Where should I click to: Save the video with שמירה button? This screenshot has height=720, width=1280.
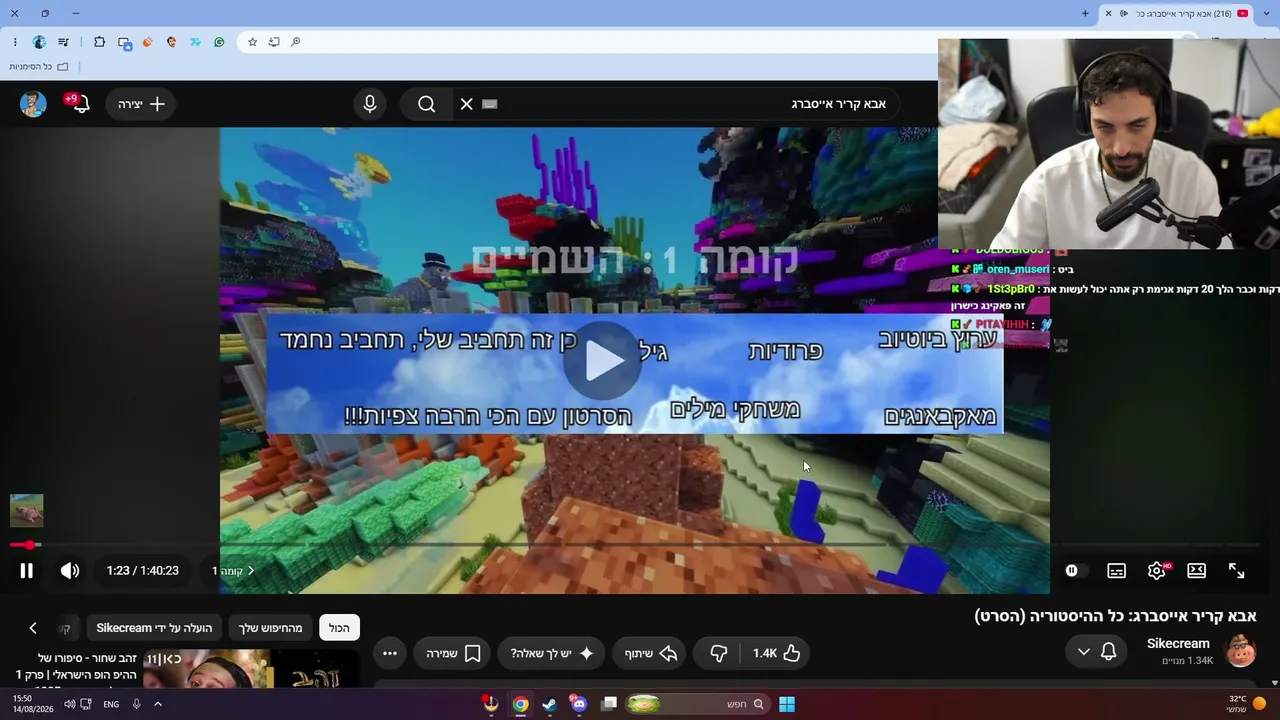pyautogui.click(x=454, y=653)
